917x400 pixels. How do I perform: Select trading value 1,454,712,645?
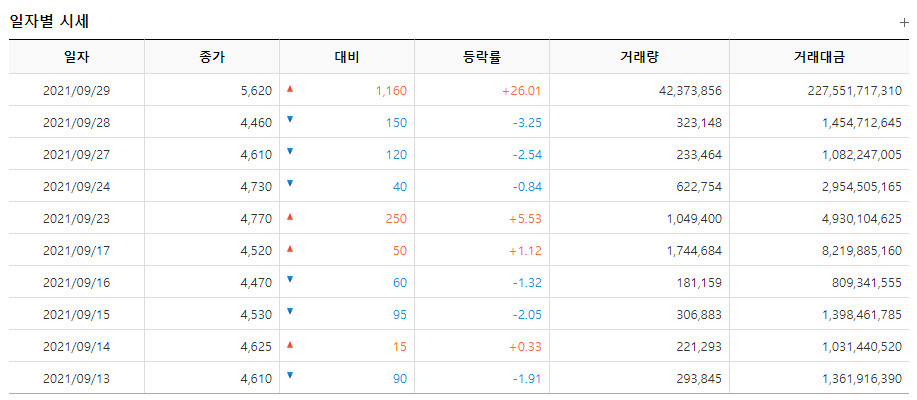point(862,123)
